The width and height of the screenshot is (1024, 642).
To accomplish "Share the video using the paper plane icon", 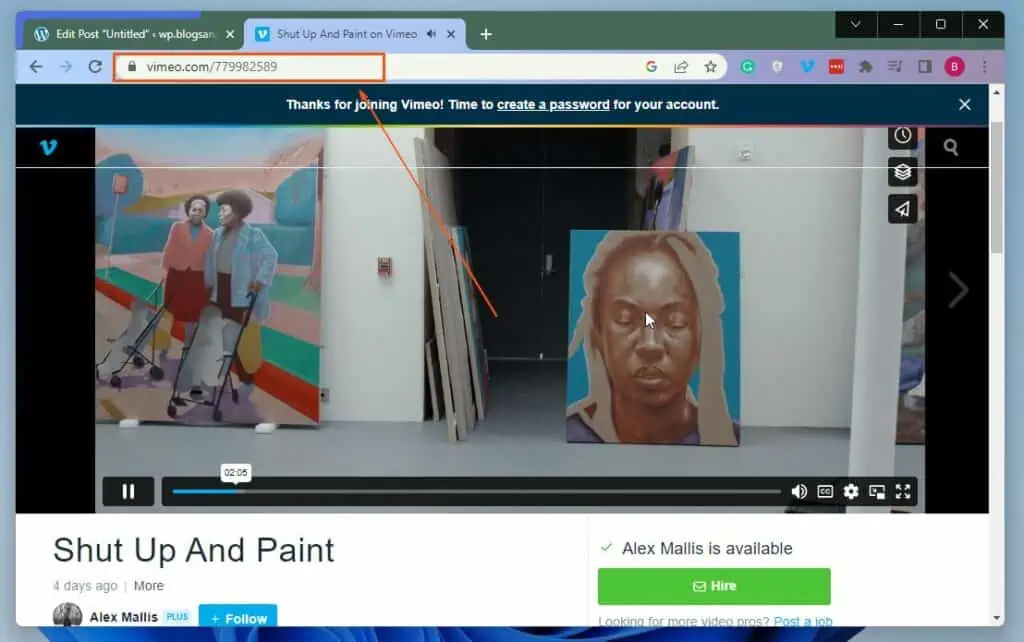I will pos(901,209).
